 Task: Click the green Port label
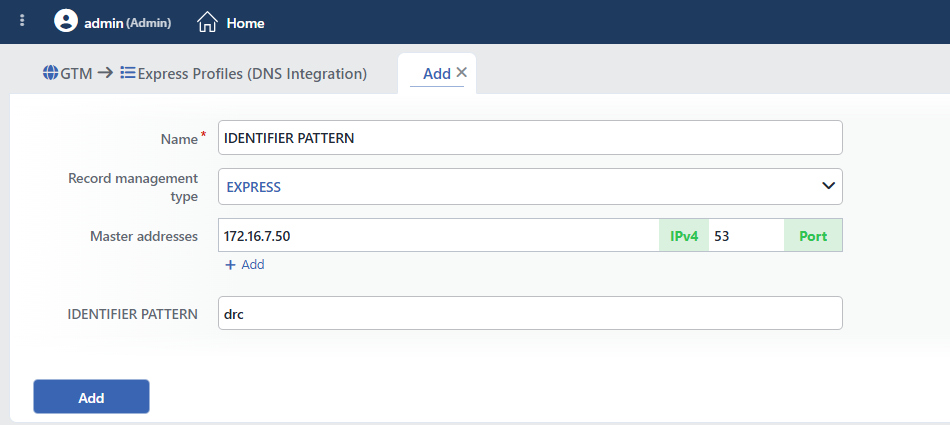(x=813, y=235)
